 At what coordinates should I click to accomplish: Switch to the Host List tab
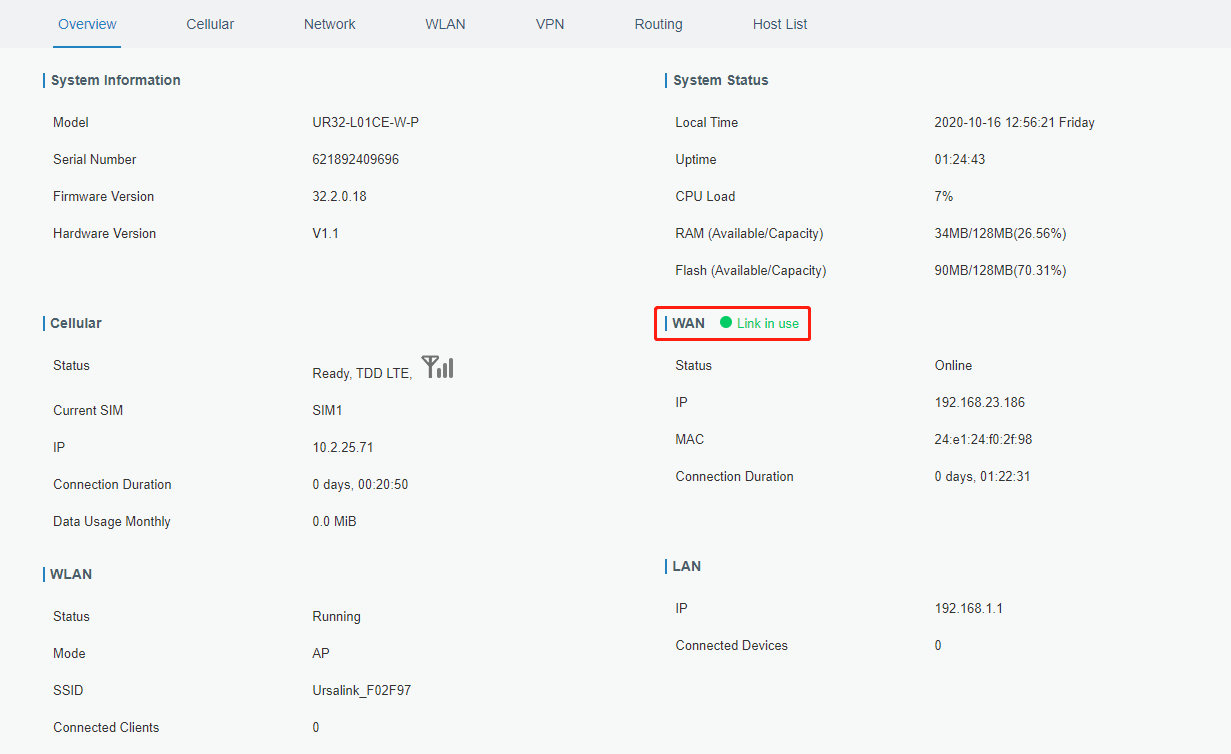click(780, 24)
